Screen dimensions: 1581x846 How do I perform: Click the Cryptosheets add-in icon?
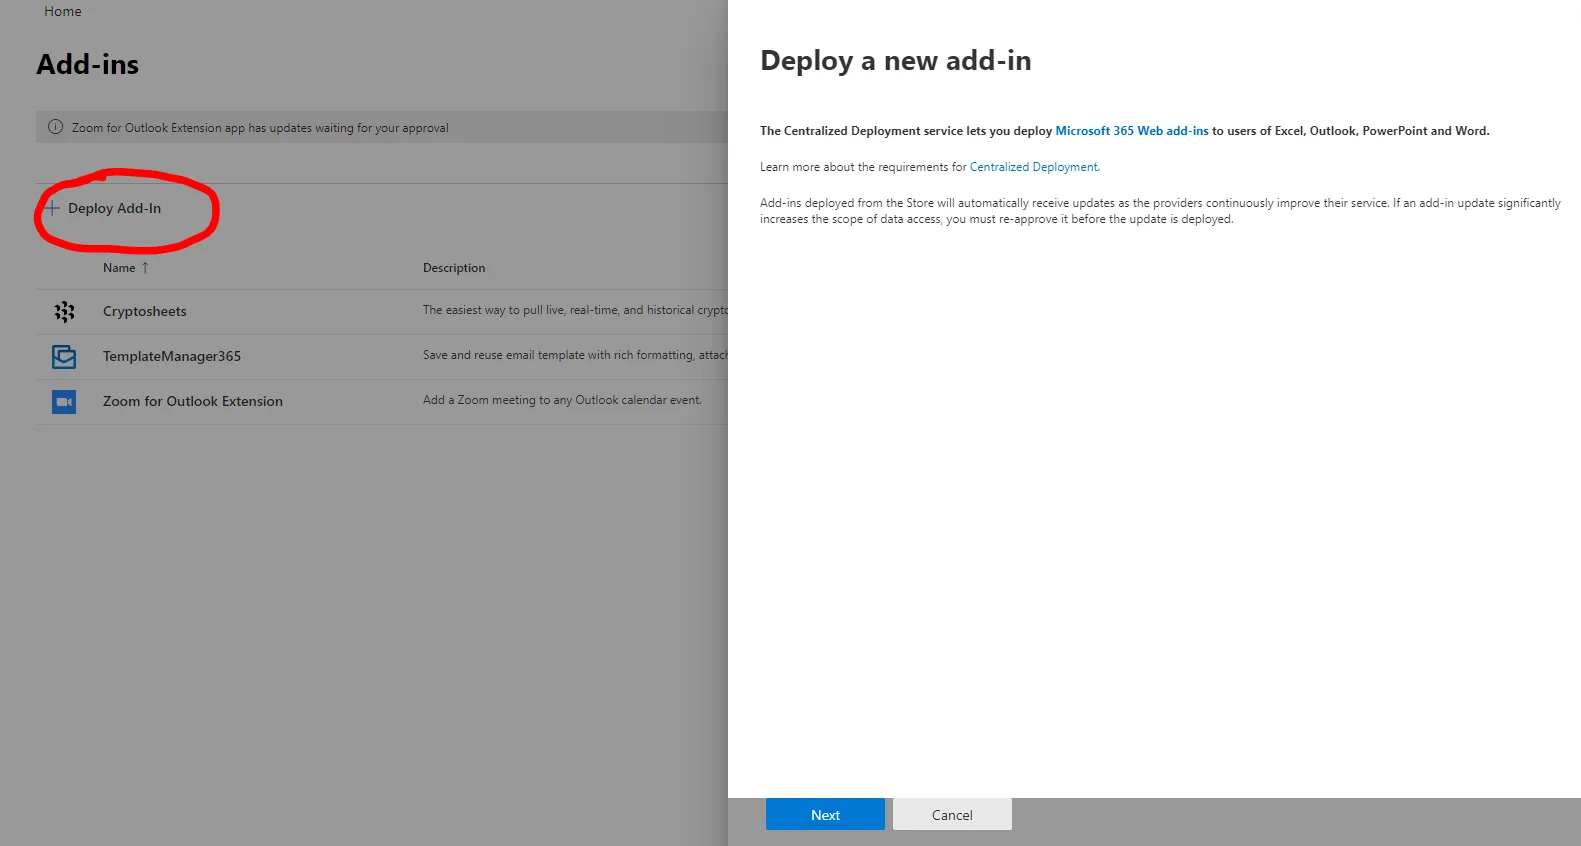pyautogui.click(x=64, y=312)
